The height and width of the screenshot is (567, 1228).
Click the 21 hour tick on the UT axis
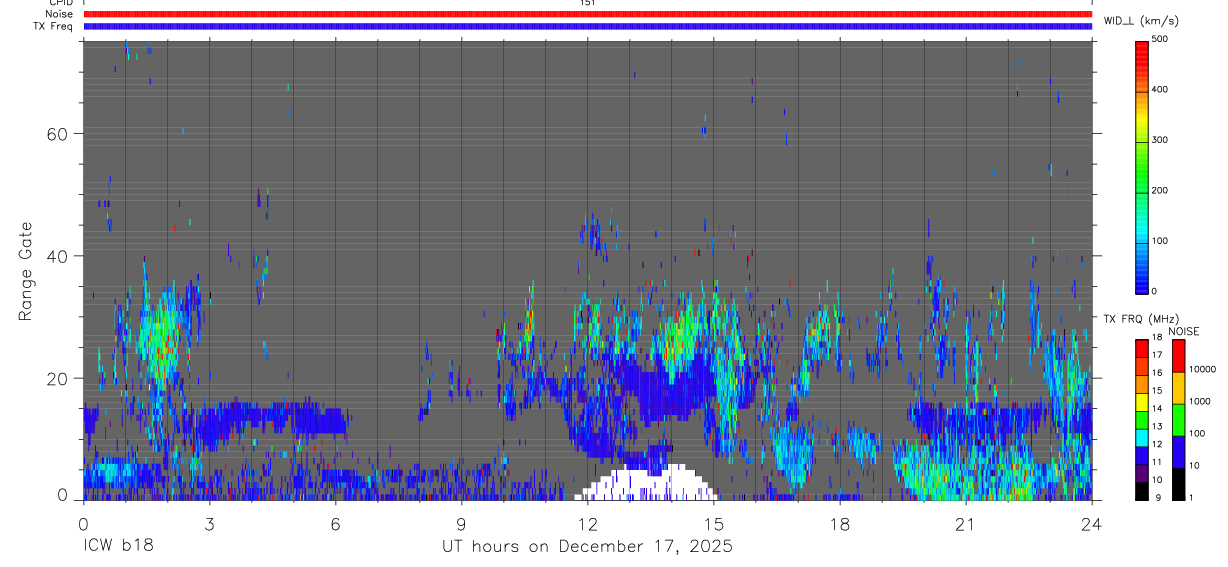(x=965, y=523)
